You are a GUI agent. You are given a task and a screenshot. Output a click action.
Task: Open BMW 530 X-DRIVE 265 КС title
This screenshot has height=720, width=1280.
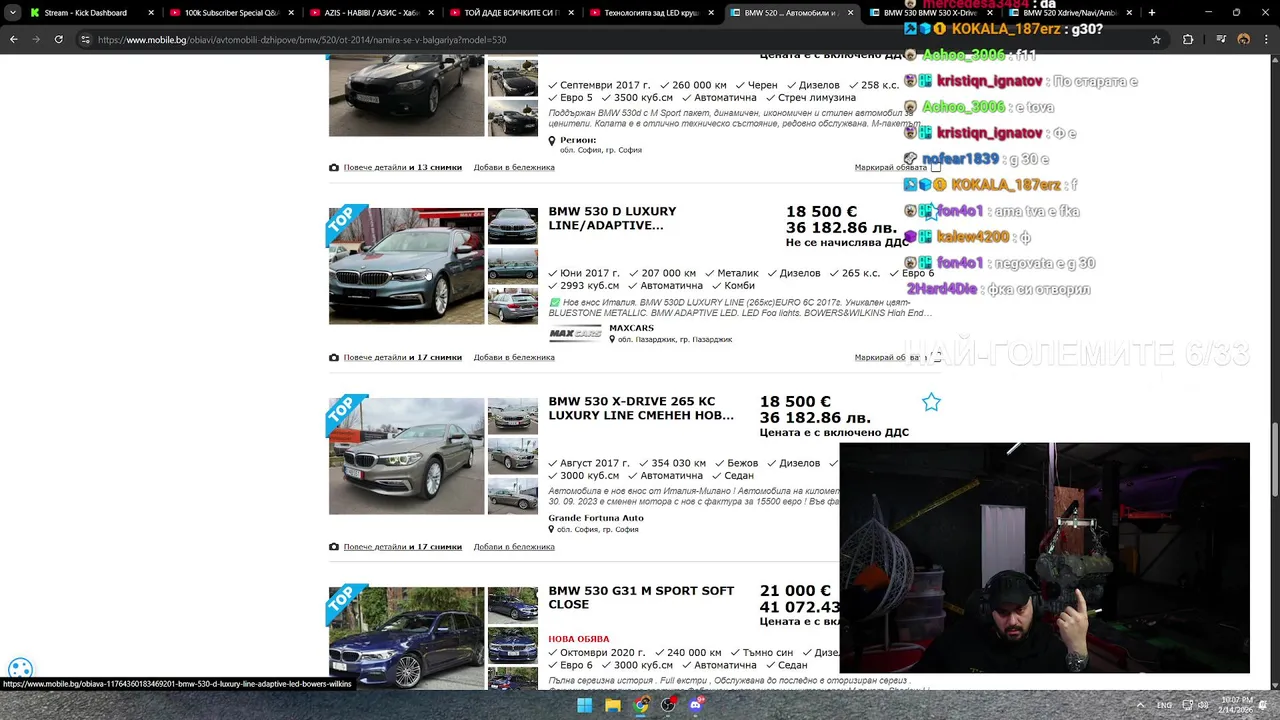pos(641,408)
